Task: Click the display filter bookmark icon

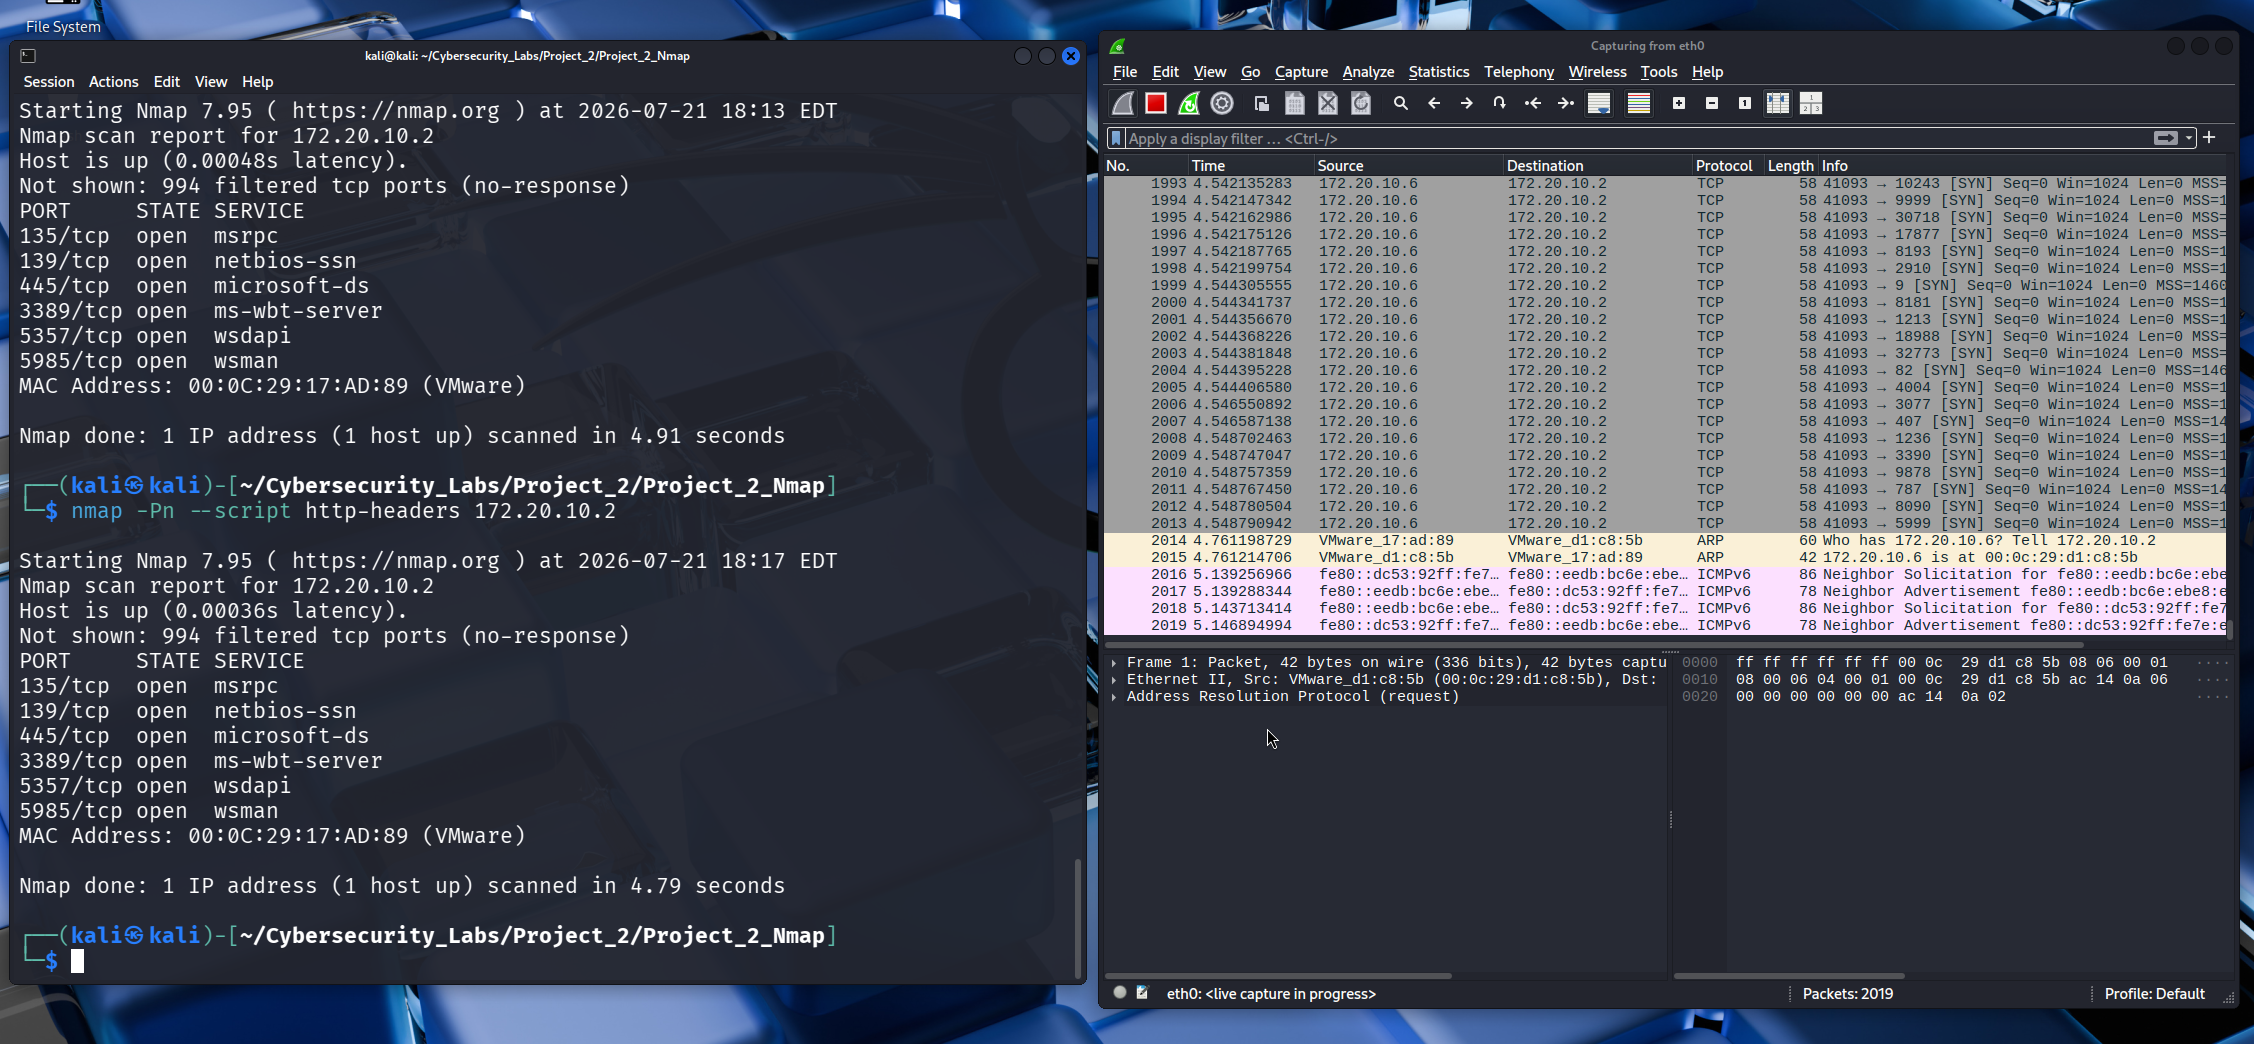Action: coord(1116,138)
